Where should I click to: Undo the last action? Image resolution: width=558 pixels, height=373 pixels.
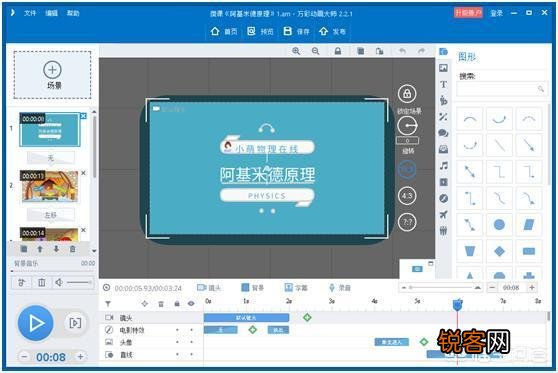coord(402,51)
